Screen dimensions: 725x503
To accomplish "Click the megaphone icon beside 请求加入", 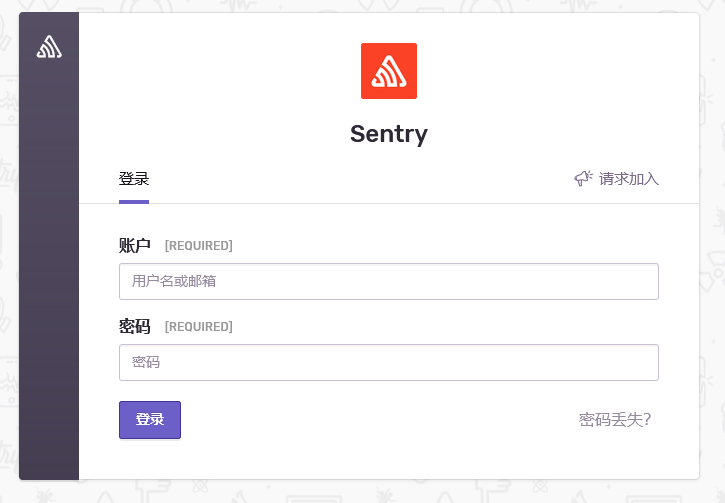I will [583, 178].
